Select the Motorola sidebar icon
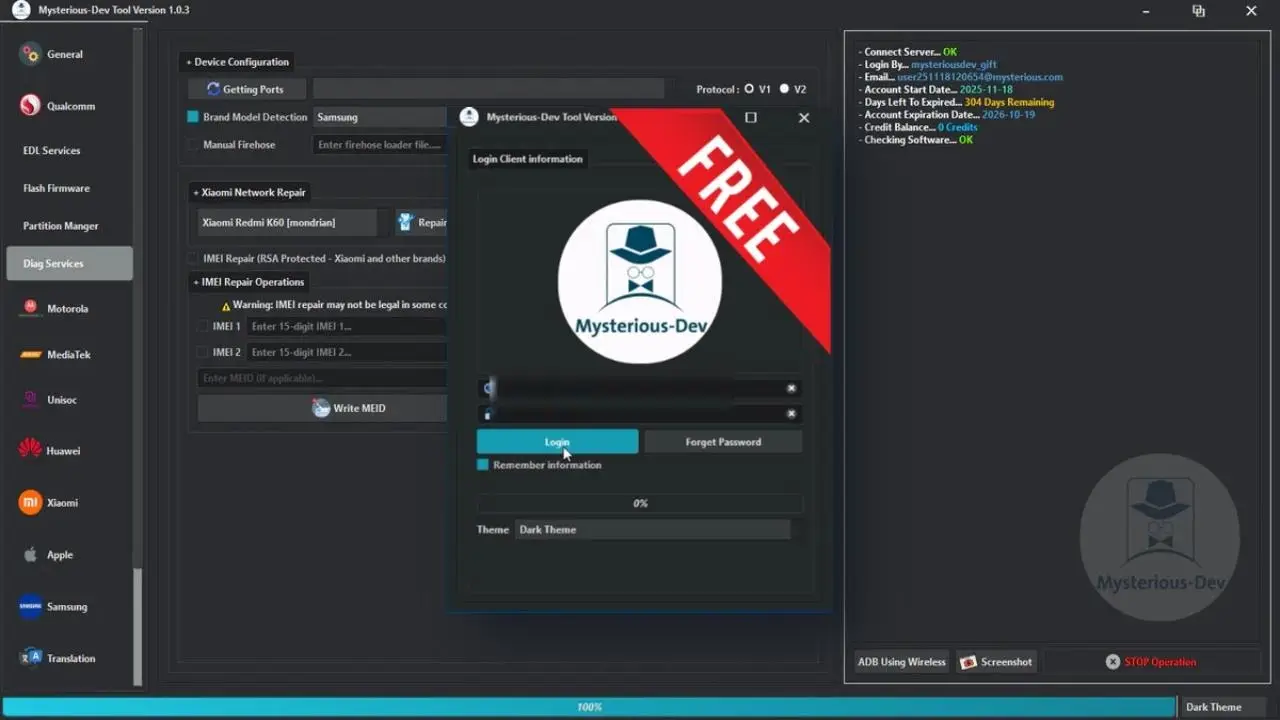Image resolution: width=1280 pixels, height=720 pixels. pos(30,309)
